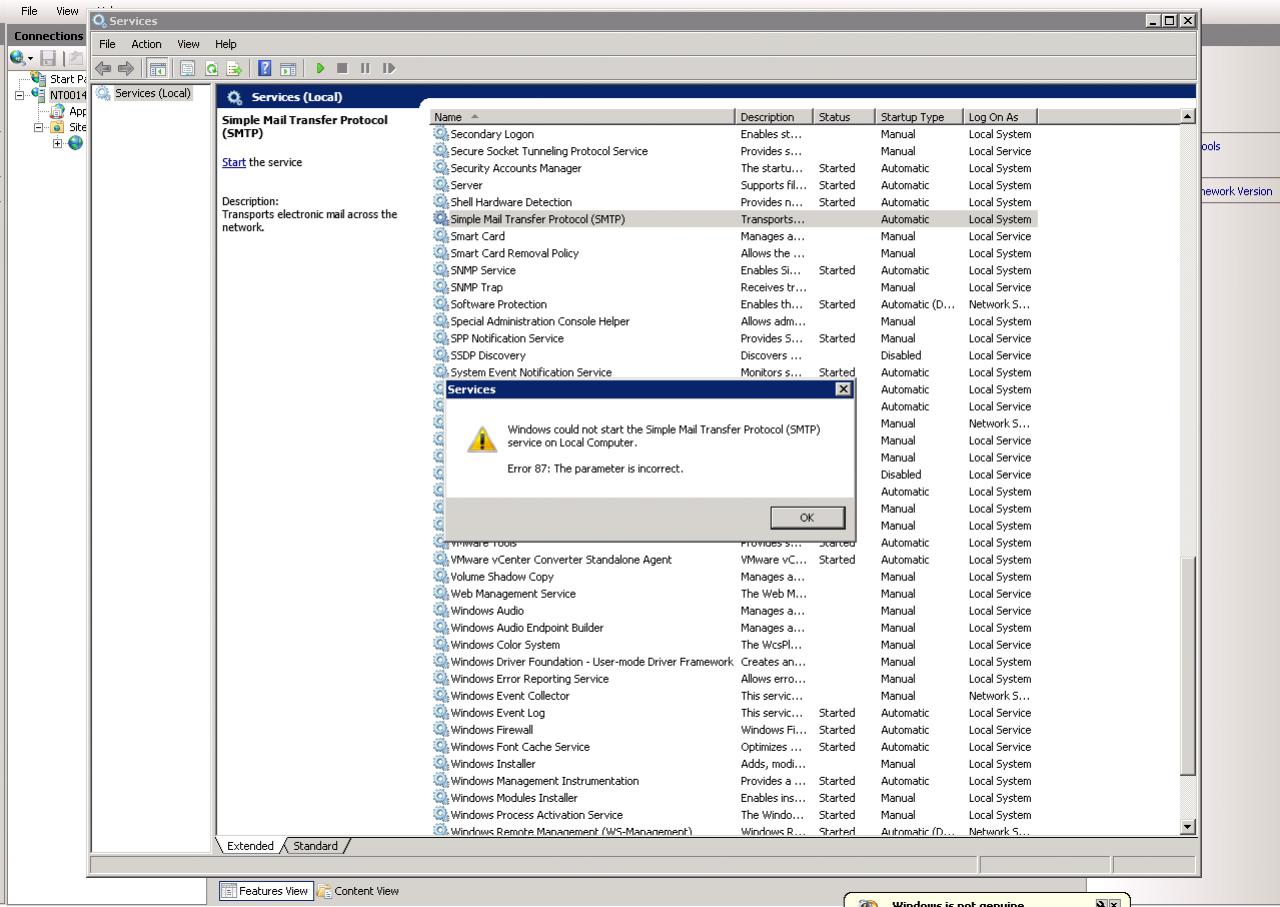Screen dimensions: 1280x907
Task: Switch to the Standard tab
Action: 315,846
